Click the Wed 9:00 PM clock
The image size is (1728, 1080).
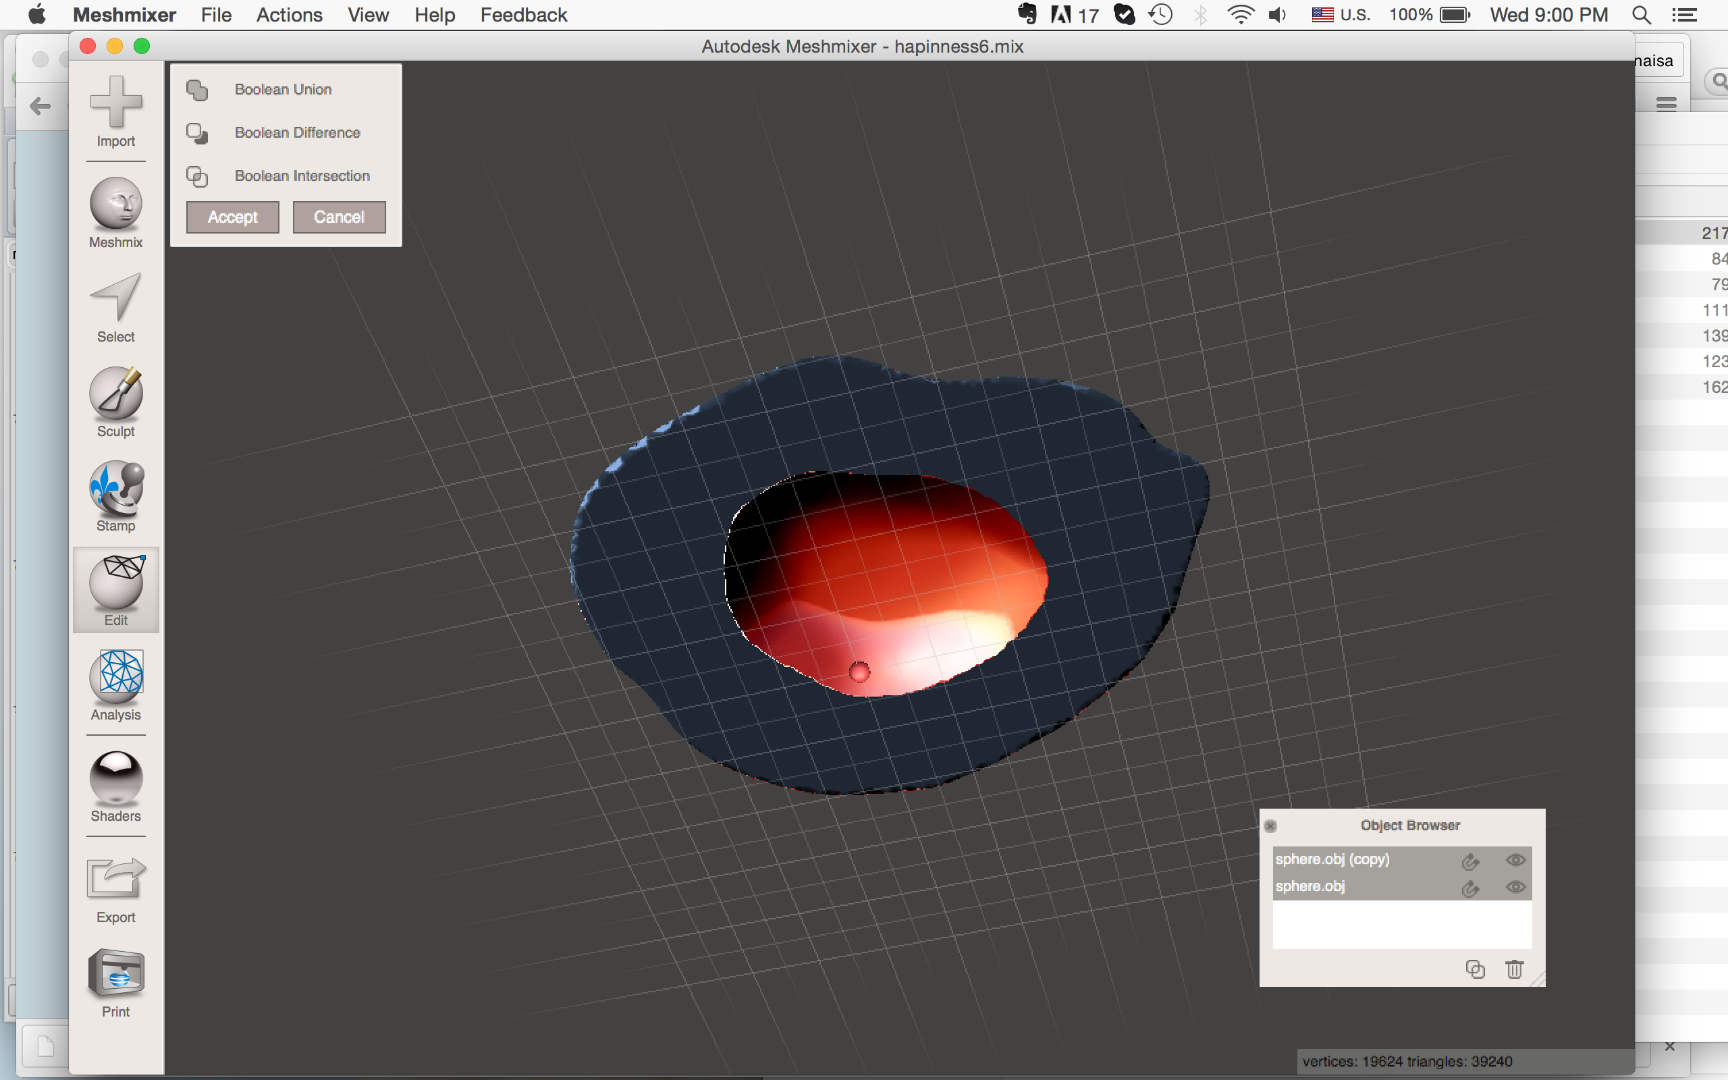1549,15
